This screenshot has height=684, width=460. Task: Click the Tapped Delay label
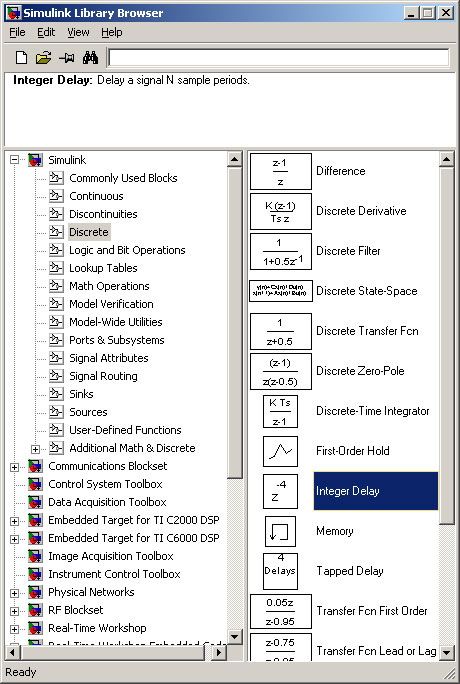pyautogui.click(x=350, y=571)
